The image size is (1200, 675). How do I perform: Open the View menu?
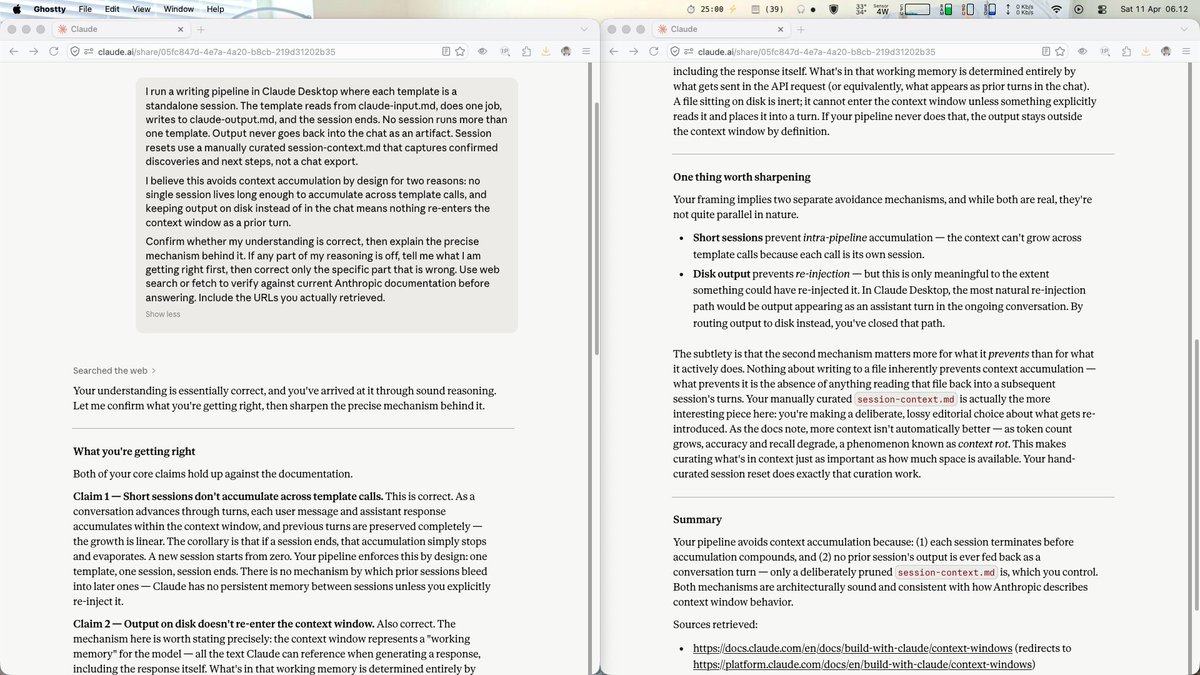(x=142, y=9)
